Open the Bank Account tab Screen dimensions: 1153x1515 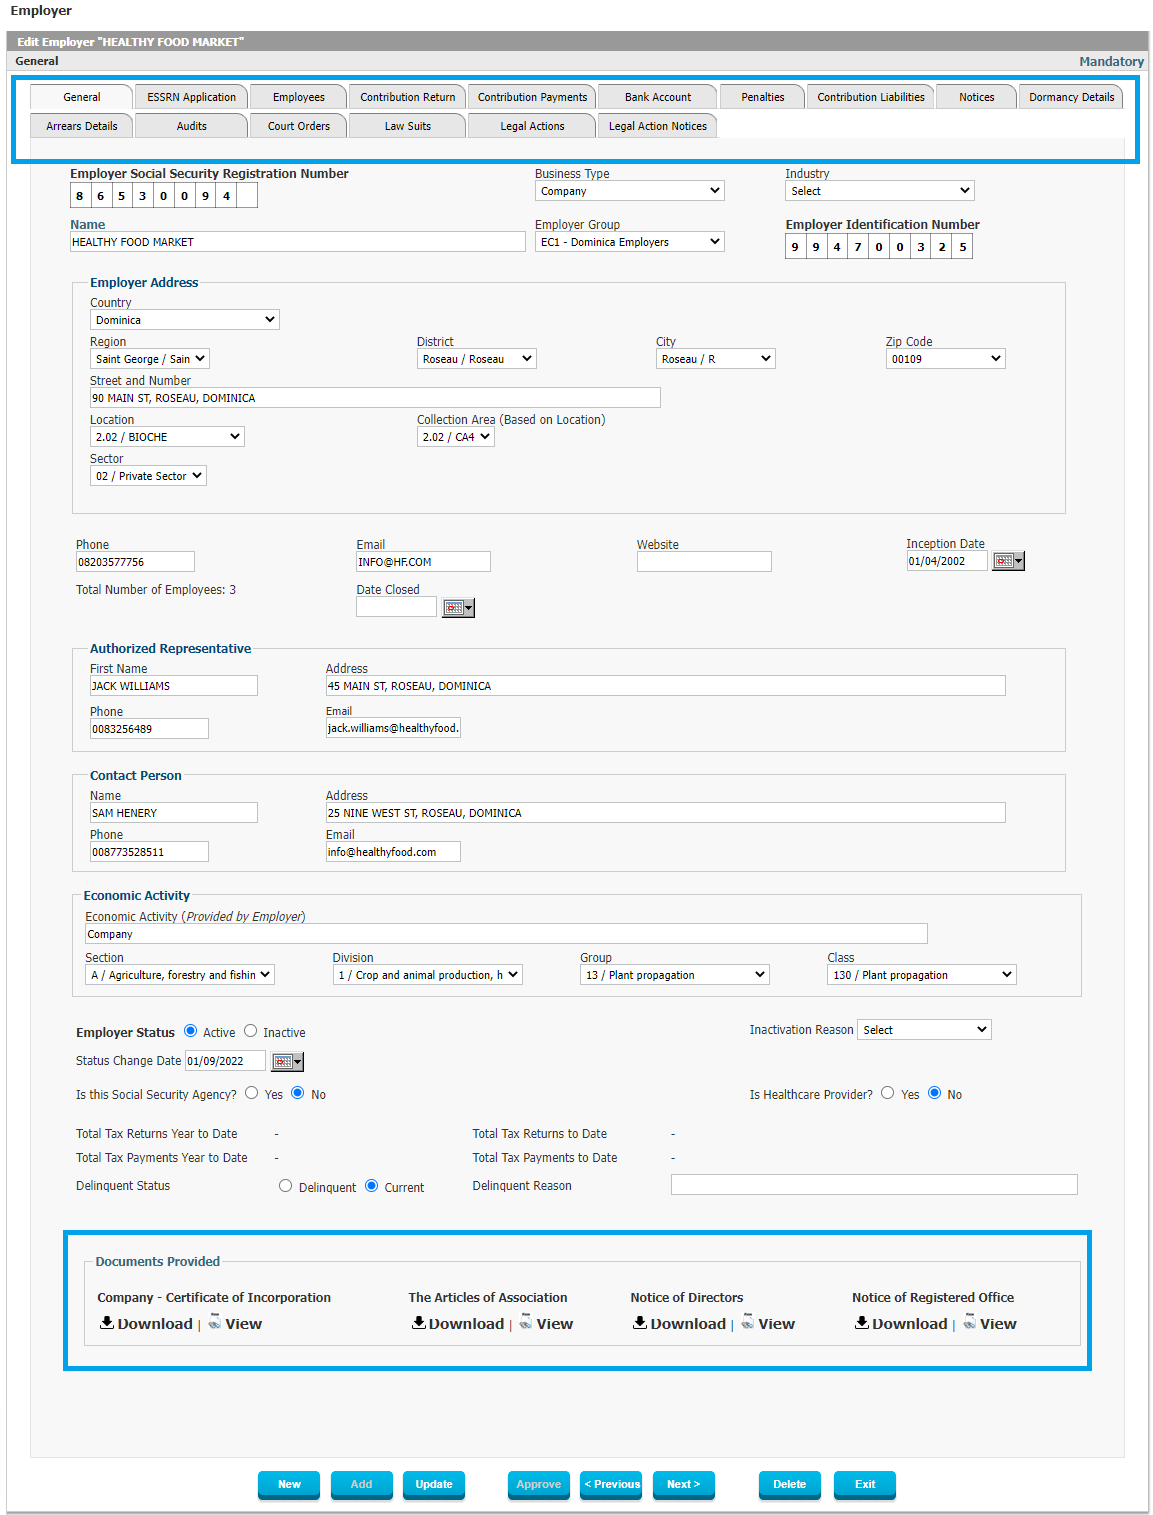pyautogui.click(x=658, y=97)
